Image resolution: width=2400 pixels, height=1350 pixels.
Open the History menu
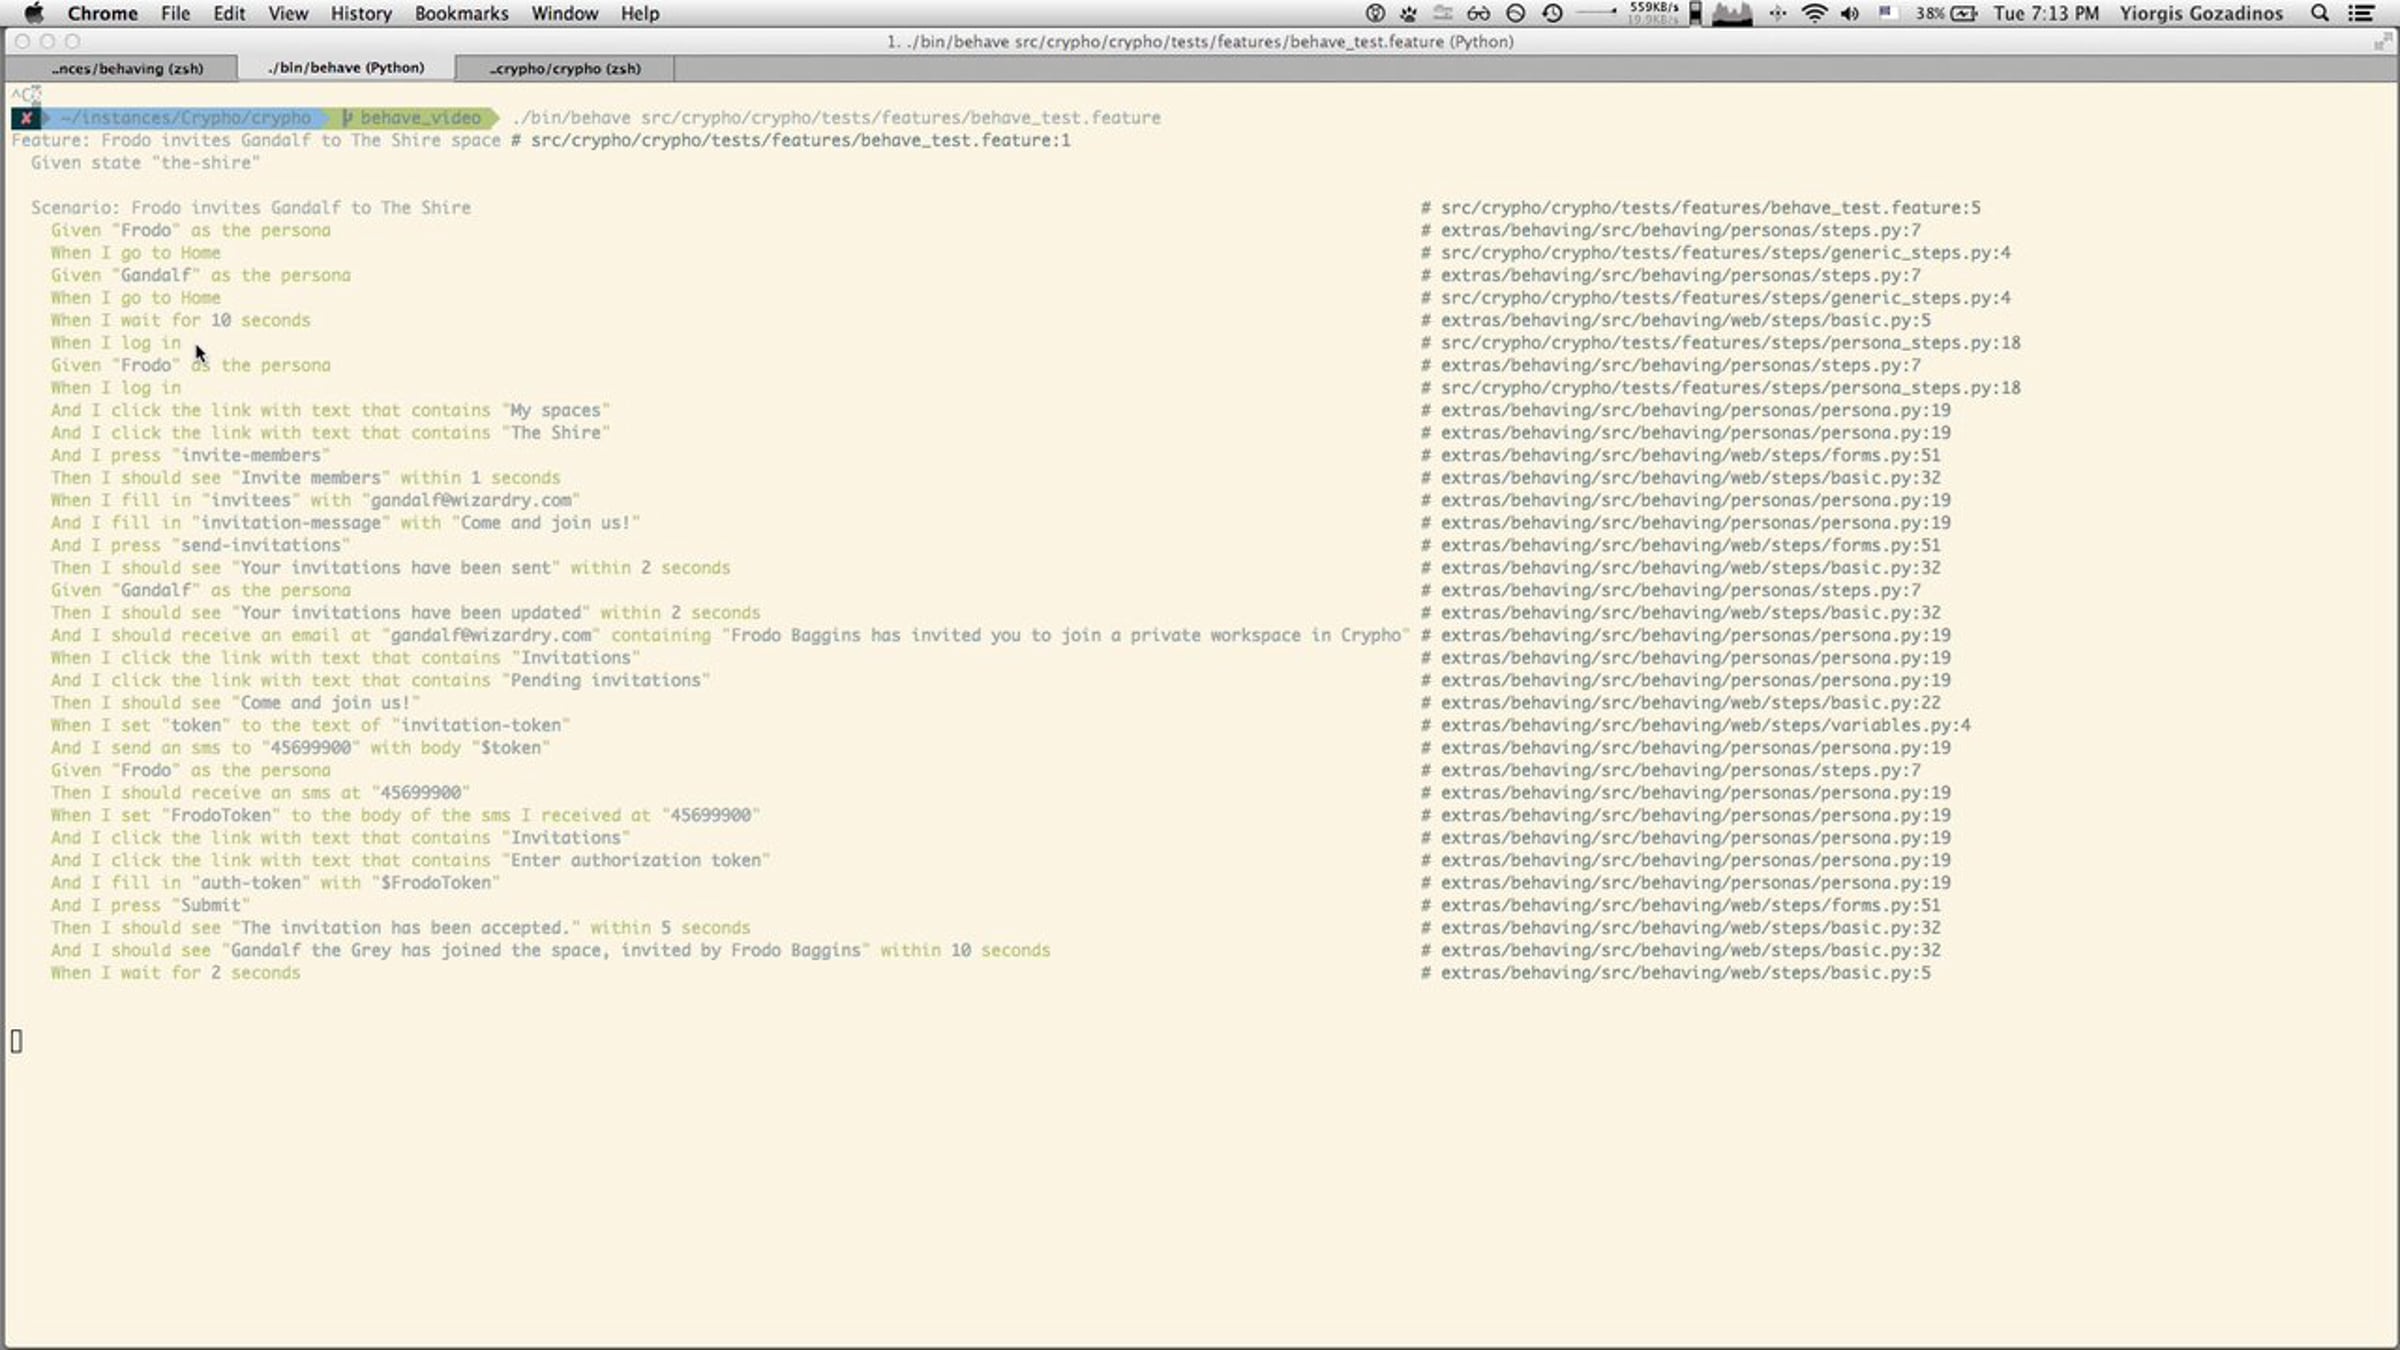pyautogui.click(x=361, y=13)
